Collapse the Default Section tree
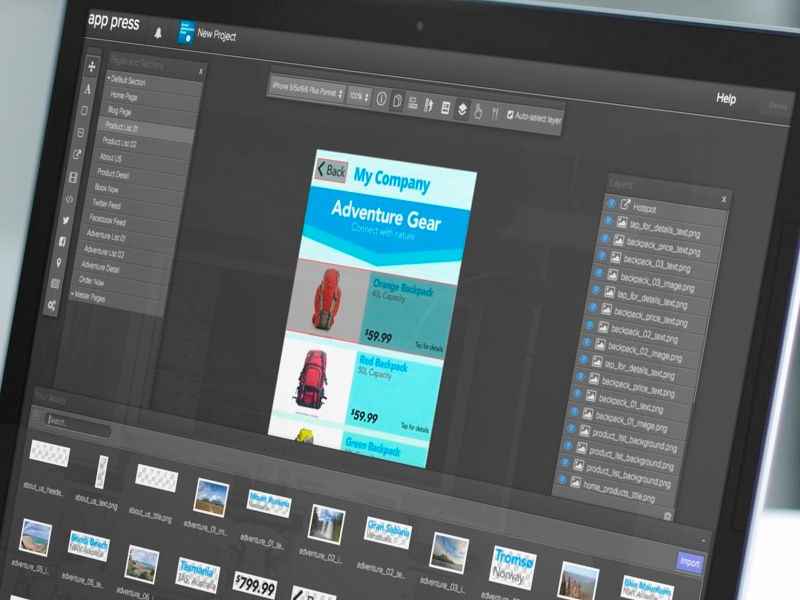The width and height of the screenshot is (800, 600). click(109, 78)
